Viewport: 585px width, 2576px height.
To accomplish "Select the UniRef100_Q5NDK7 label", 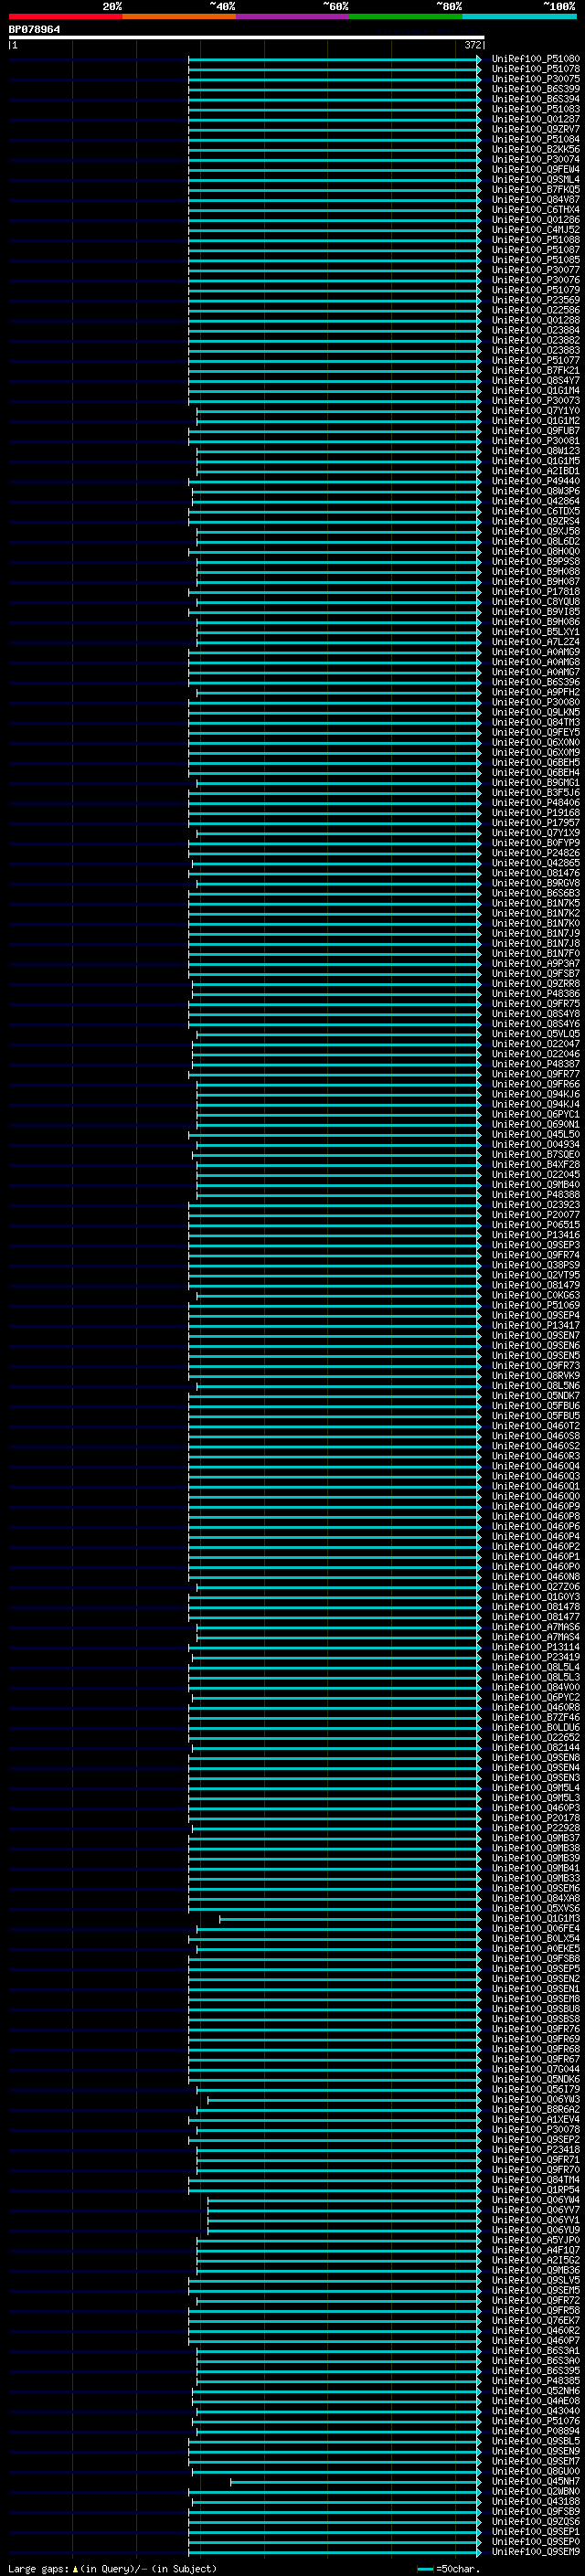I will pyautogui.click(x=536, y=1395).
